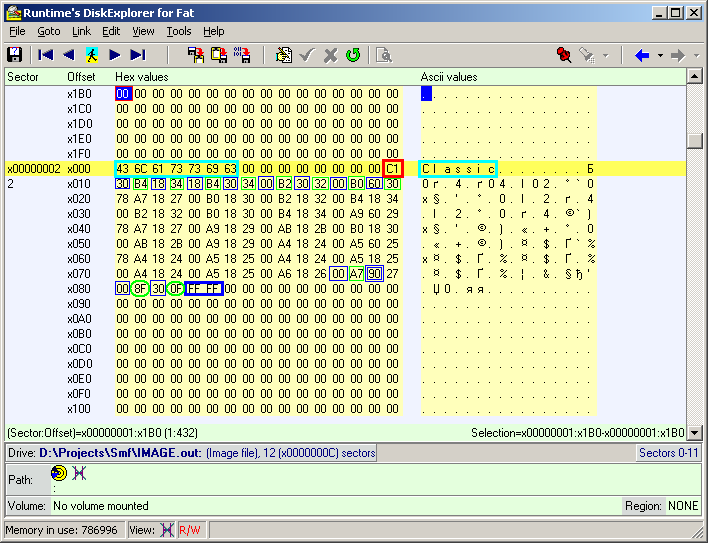Open the File menu
Screen dimensions: 708x543
click(17, 31)
